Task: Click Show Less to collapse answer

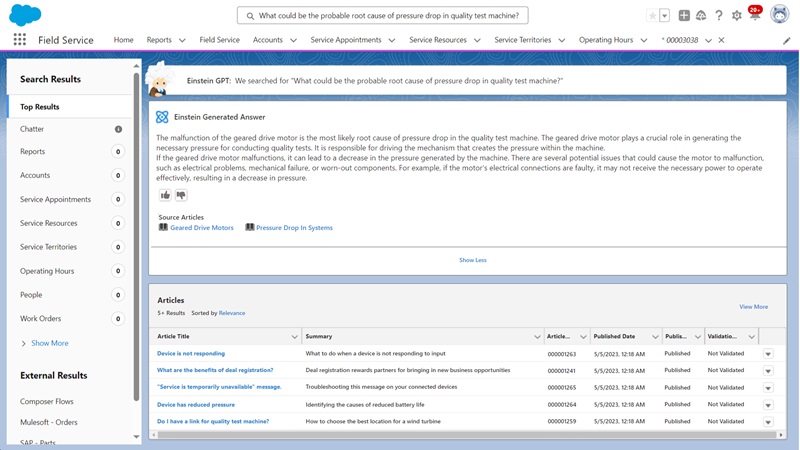Action: (x=473, y=260)
